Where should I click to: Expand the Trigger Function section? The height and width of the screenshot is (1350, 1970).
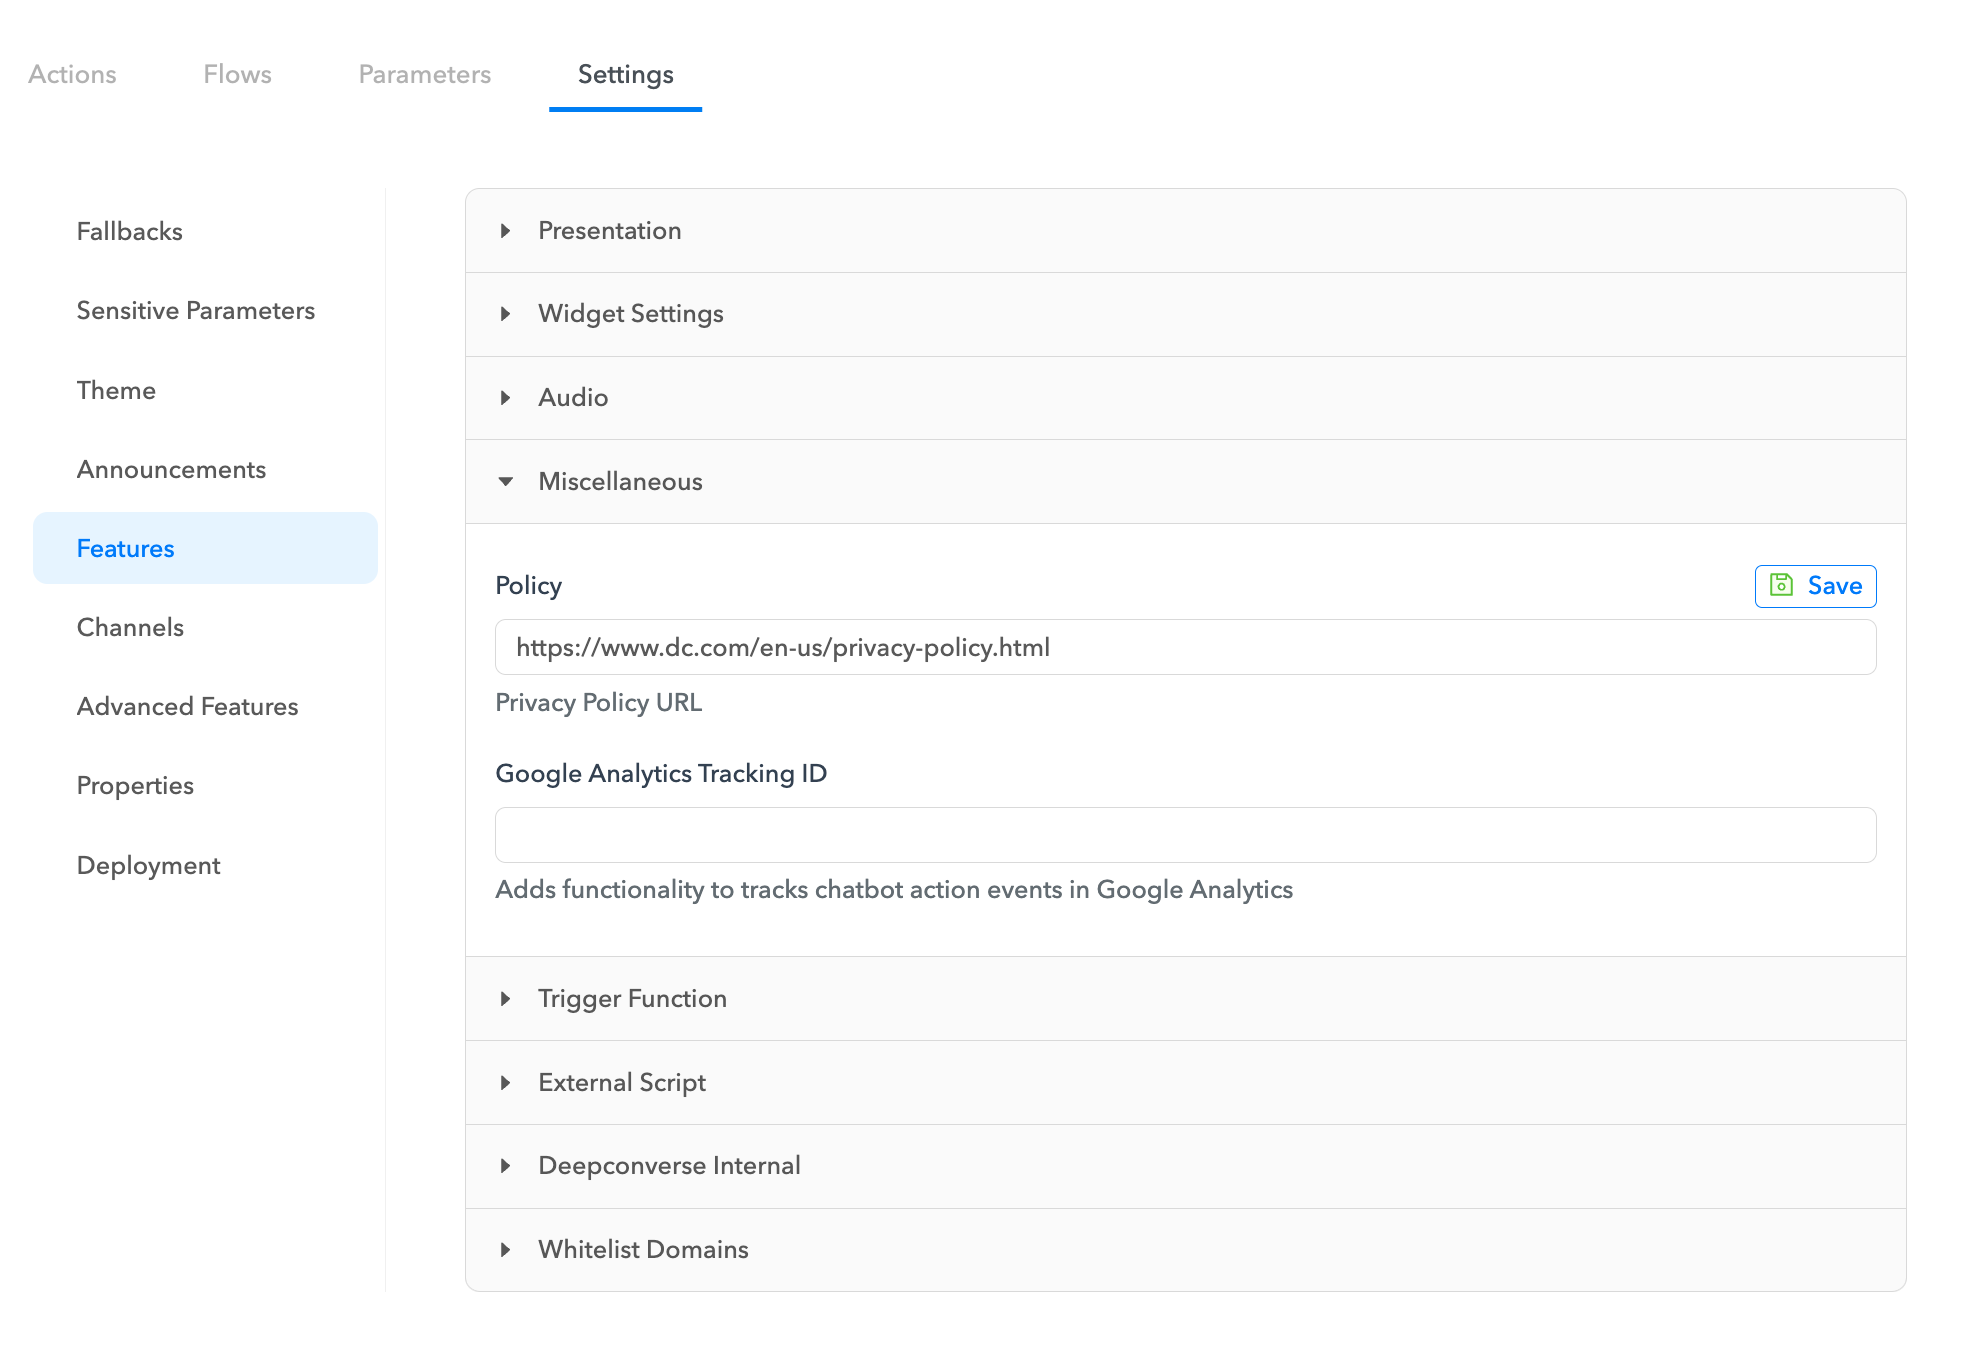click(631, 999)
